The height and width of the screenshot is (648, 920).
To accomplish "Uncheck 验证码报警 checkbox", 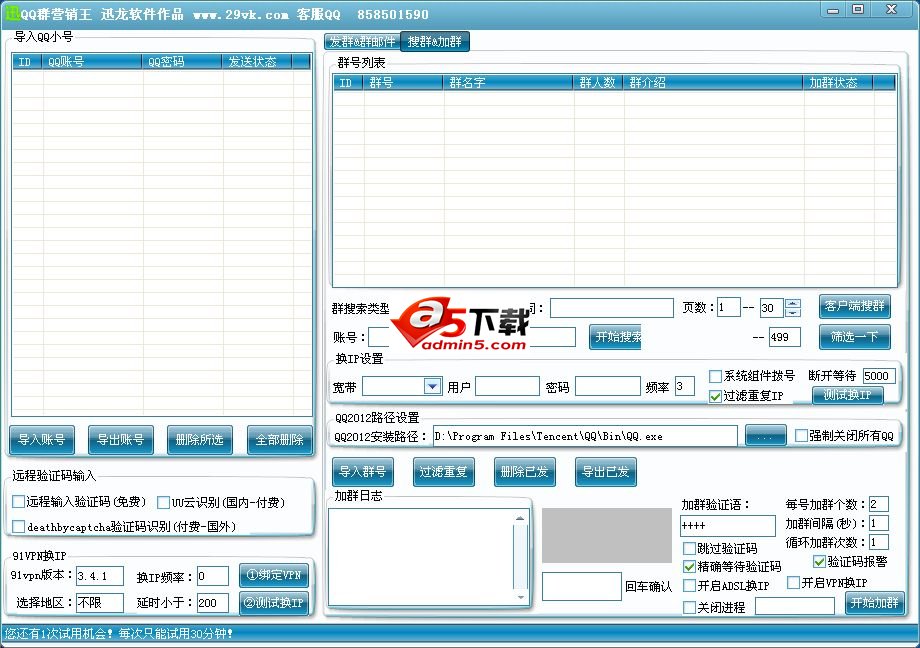I will (820, 562).
